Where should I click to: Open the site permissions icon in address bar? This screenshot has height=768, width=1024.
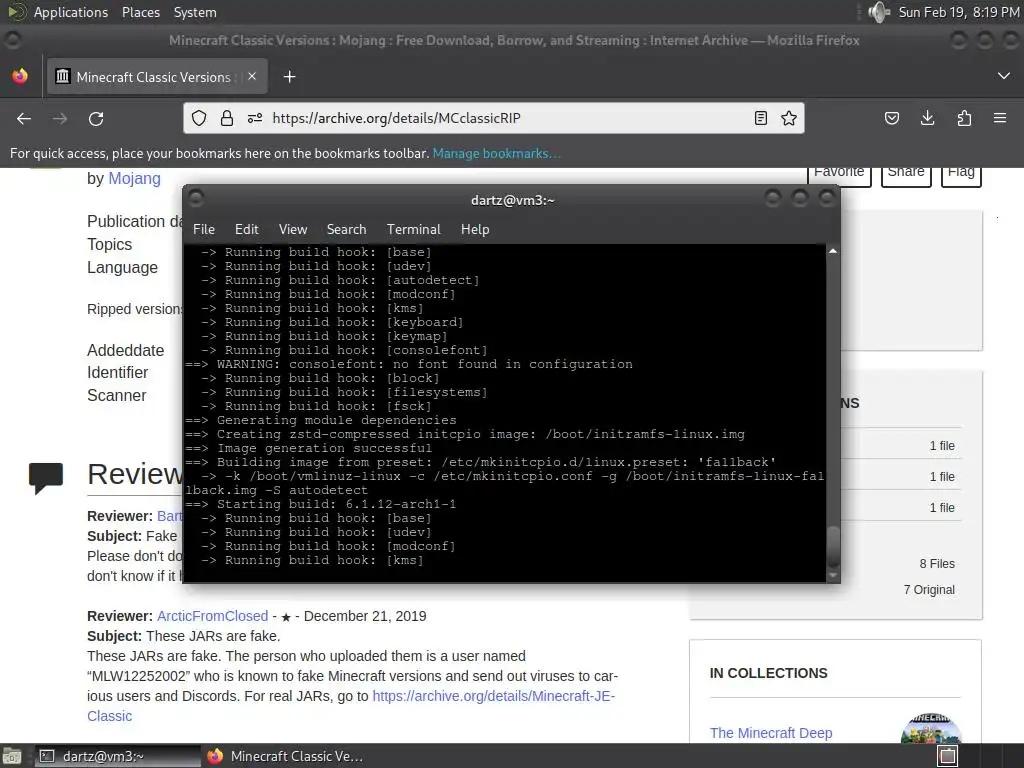(255, 118)
